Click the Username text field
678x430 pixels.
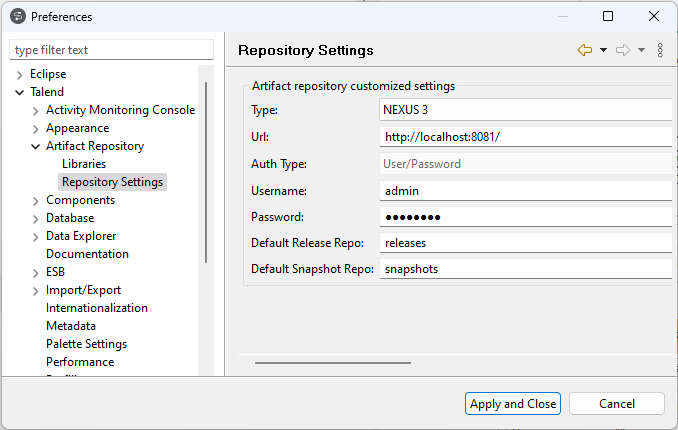pyautogui.click(x=525, y=191)
